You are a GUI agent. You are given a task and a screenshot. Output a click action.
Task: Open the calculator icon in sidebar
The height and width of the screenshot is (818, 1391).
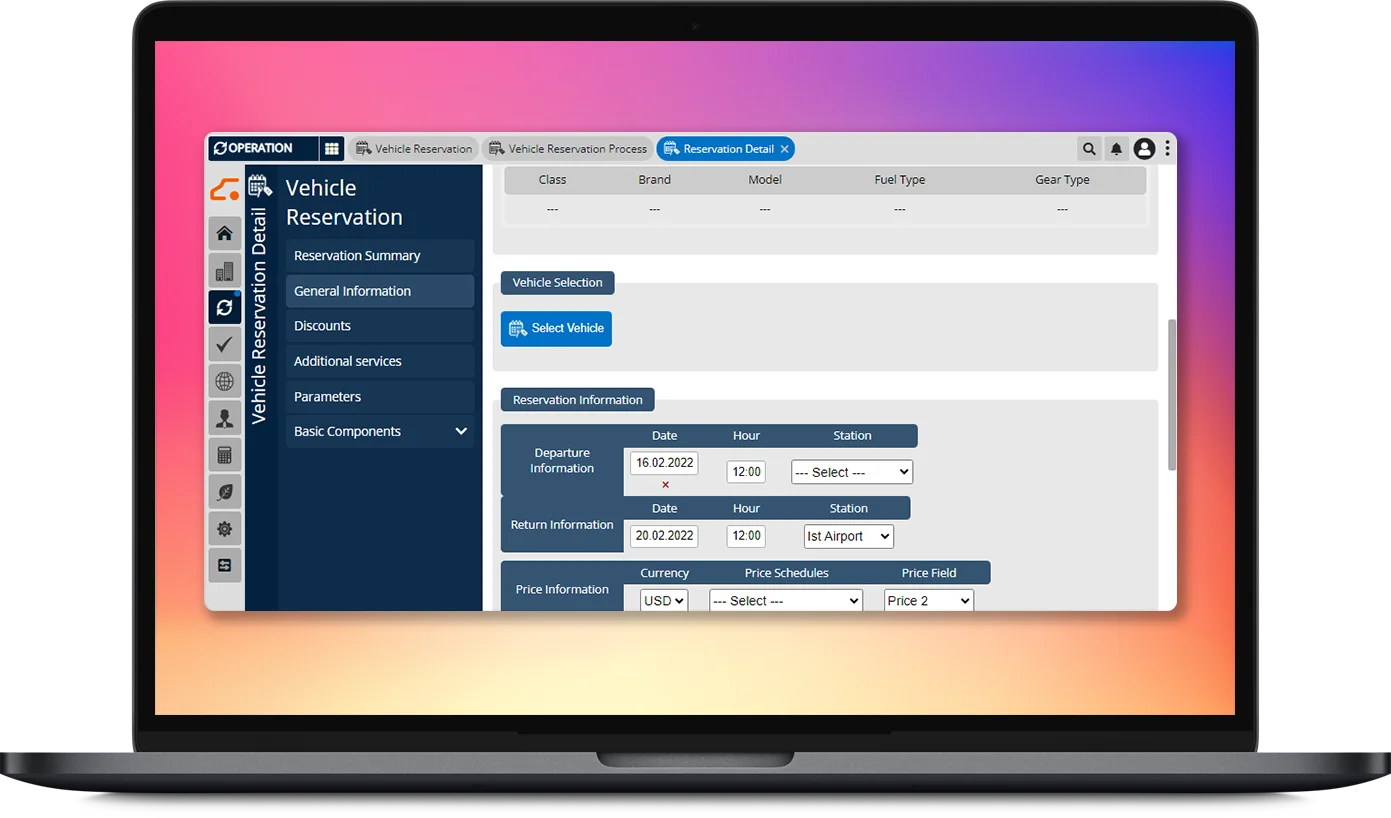point(224,455)
